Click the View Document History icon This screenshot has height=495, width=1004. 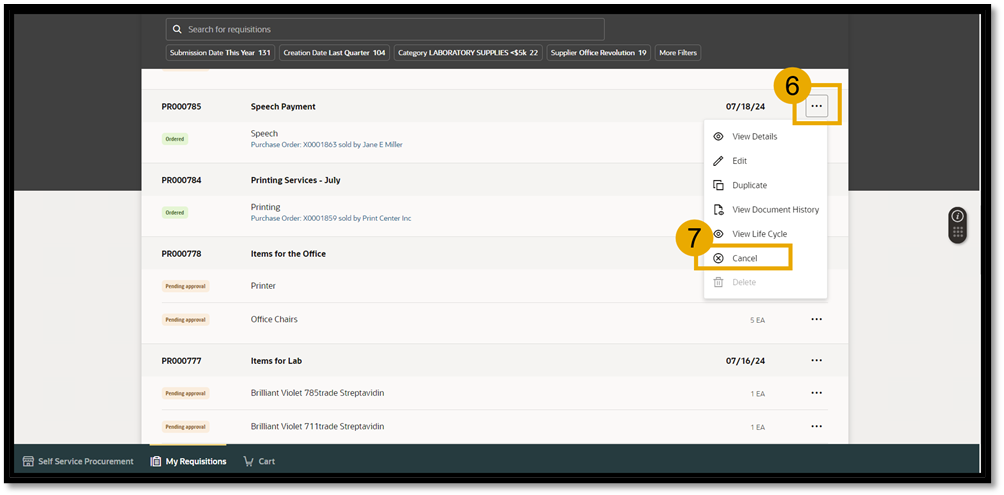(x=718, y=210)
